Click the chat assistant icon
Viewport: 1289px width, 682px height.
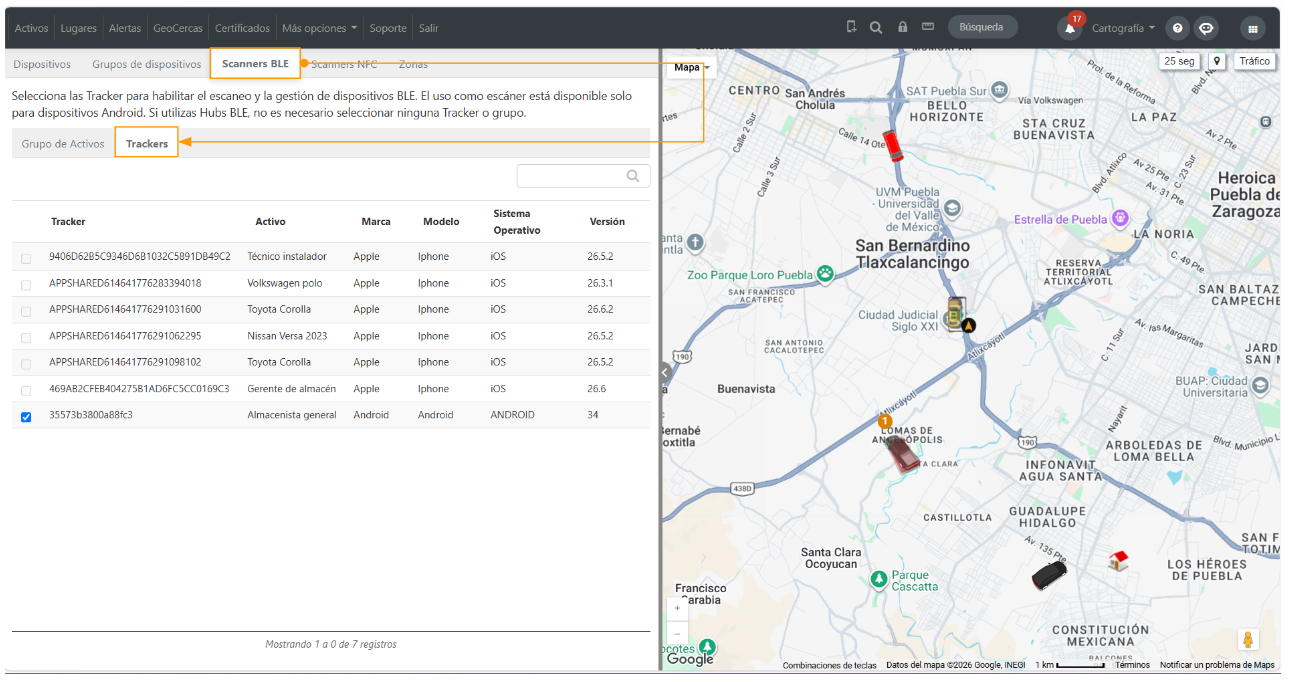pos(1207,28)
